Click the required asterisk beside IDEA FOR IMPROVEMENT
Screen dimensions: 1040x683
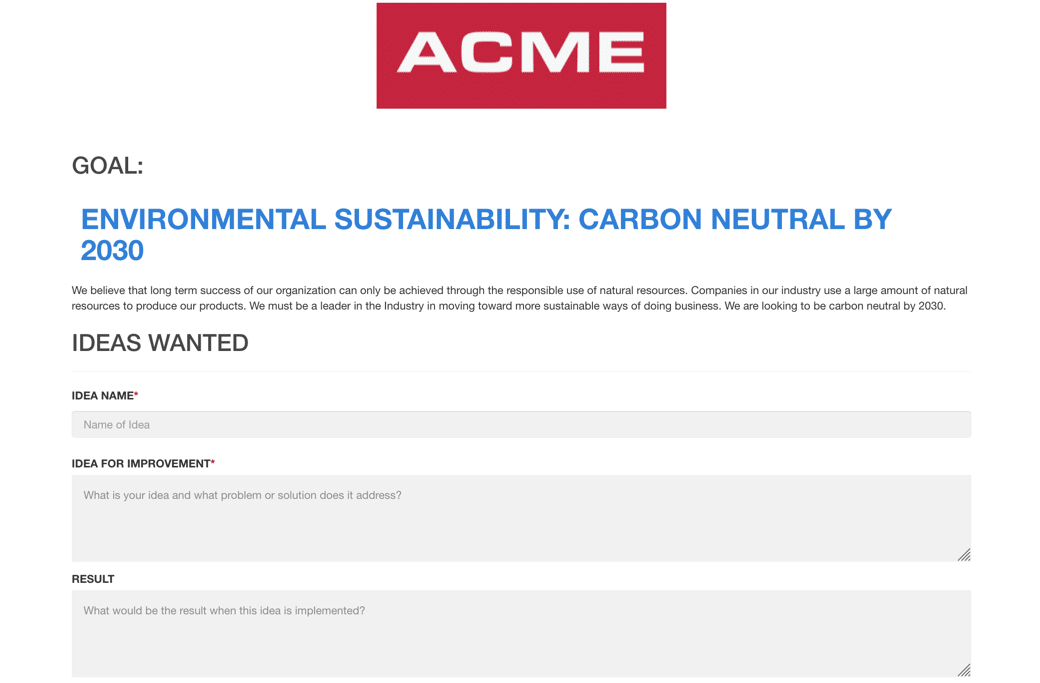[x=213, y=463]
